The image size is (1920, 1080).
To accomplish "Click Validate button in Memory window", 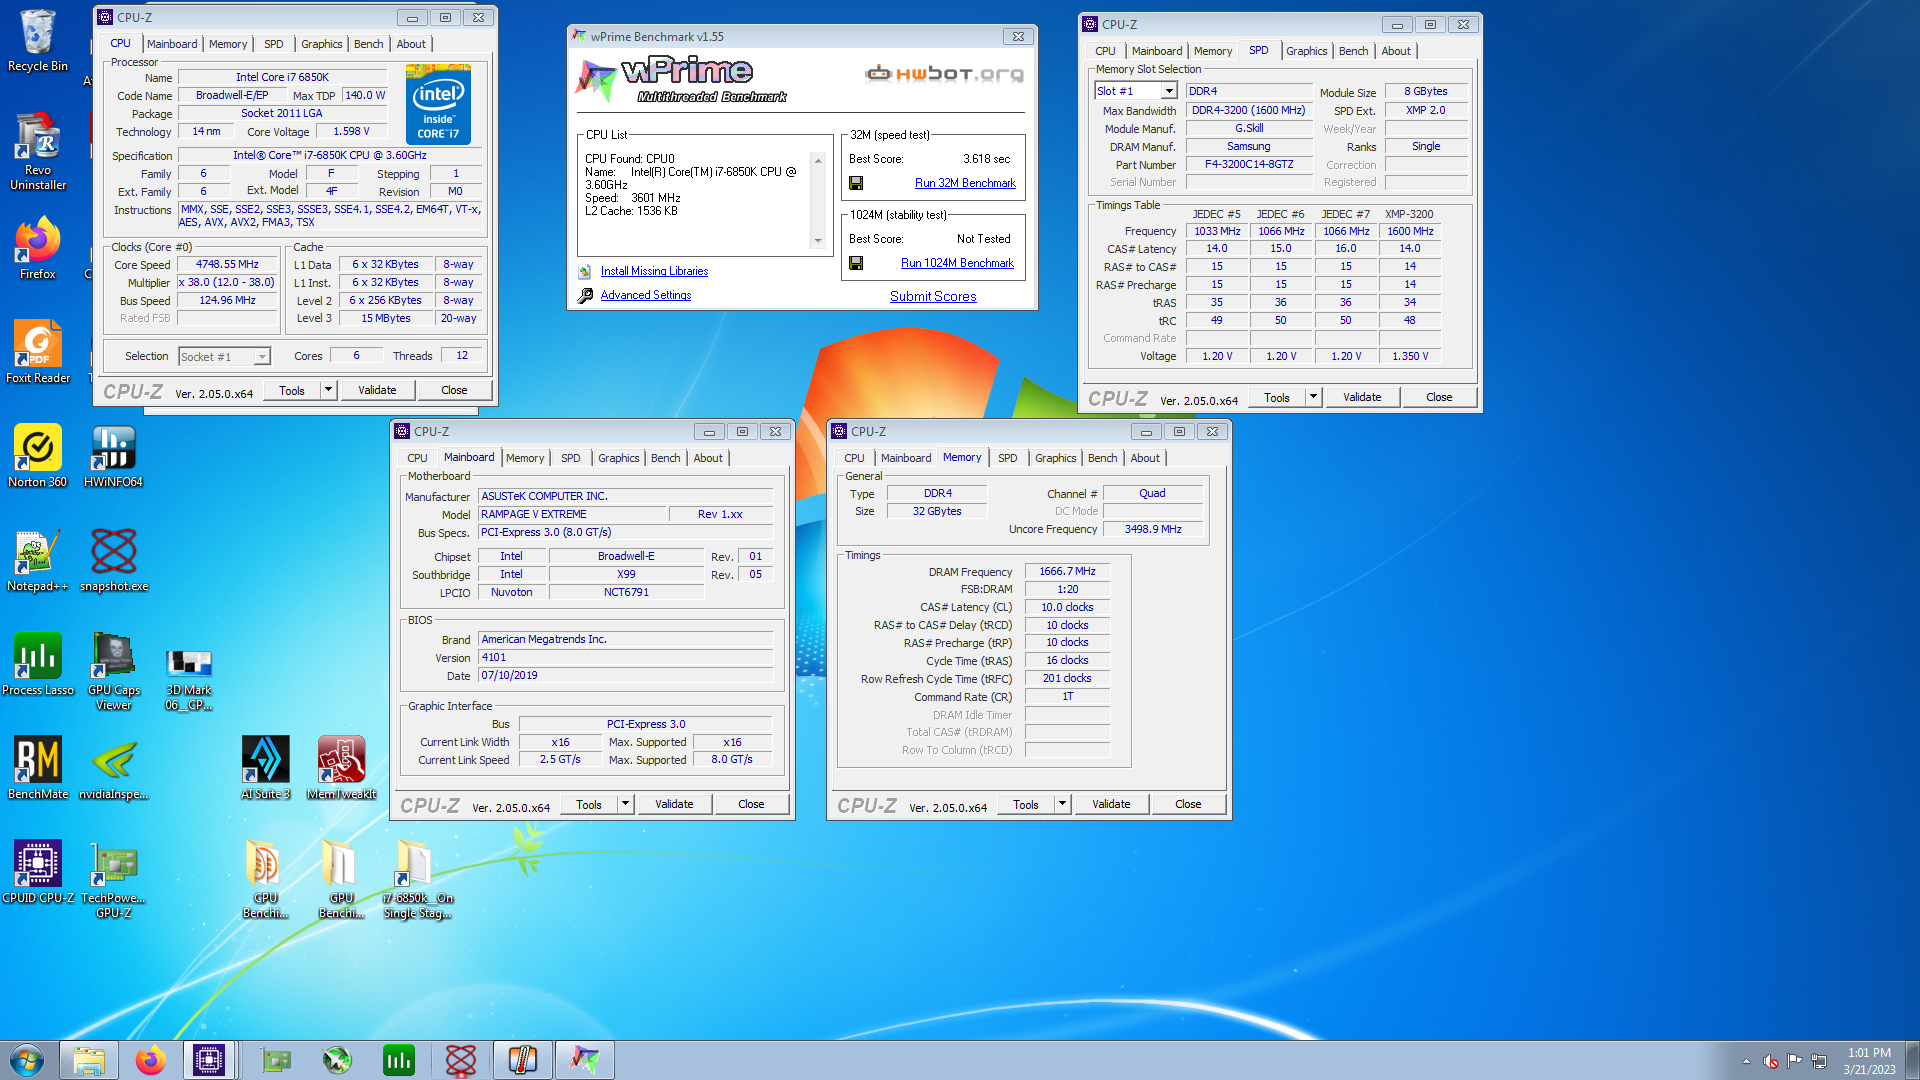I will point(1111,804).
